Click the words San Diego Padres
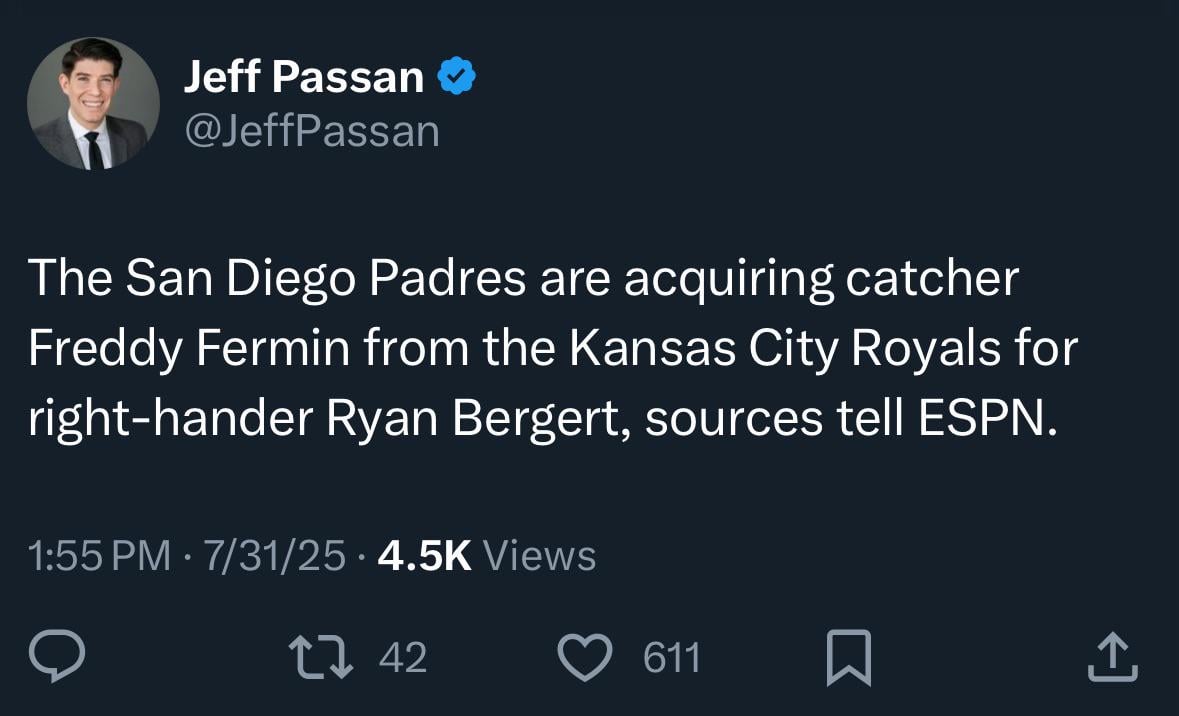This screenshot has width=1179, height=716. click(x=326, y=281)
